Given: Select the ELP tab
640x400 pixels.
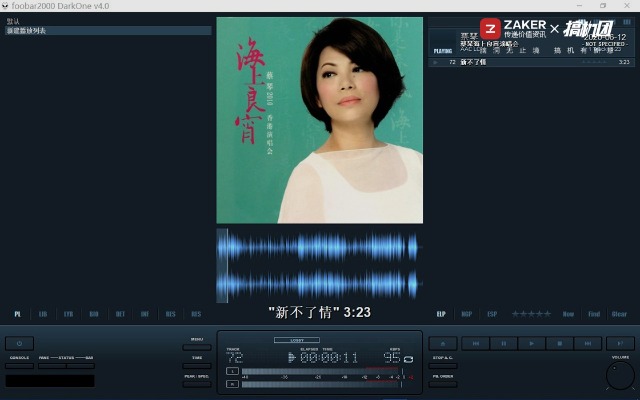Looking at the screenshot, I should click(441, 314).
